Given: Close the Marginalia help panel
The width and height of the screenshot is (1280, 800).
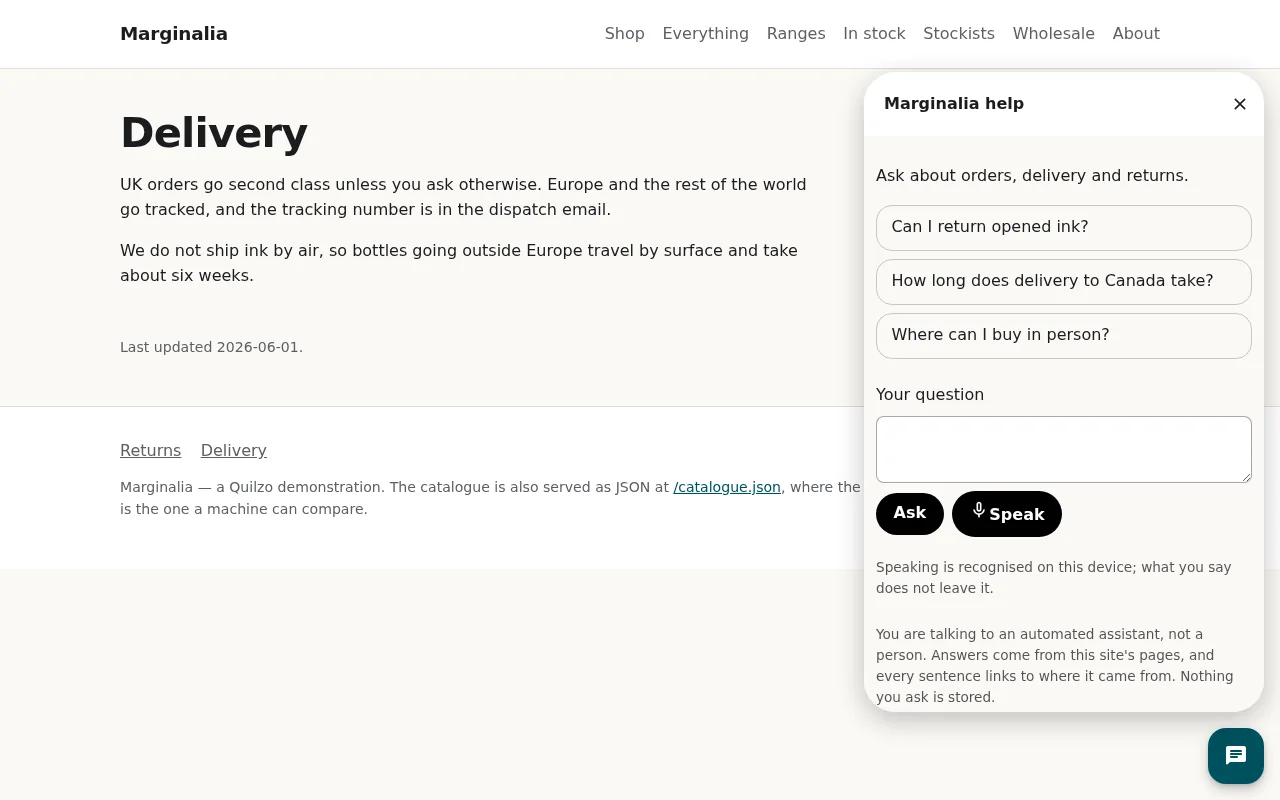Looking at the screenshot, I should [1240, 104].
